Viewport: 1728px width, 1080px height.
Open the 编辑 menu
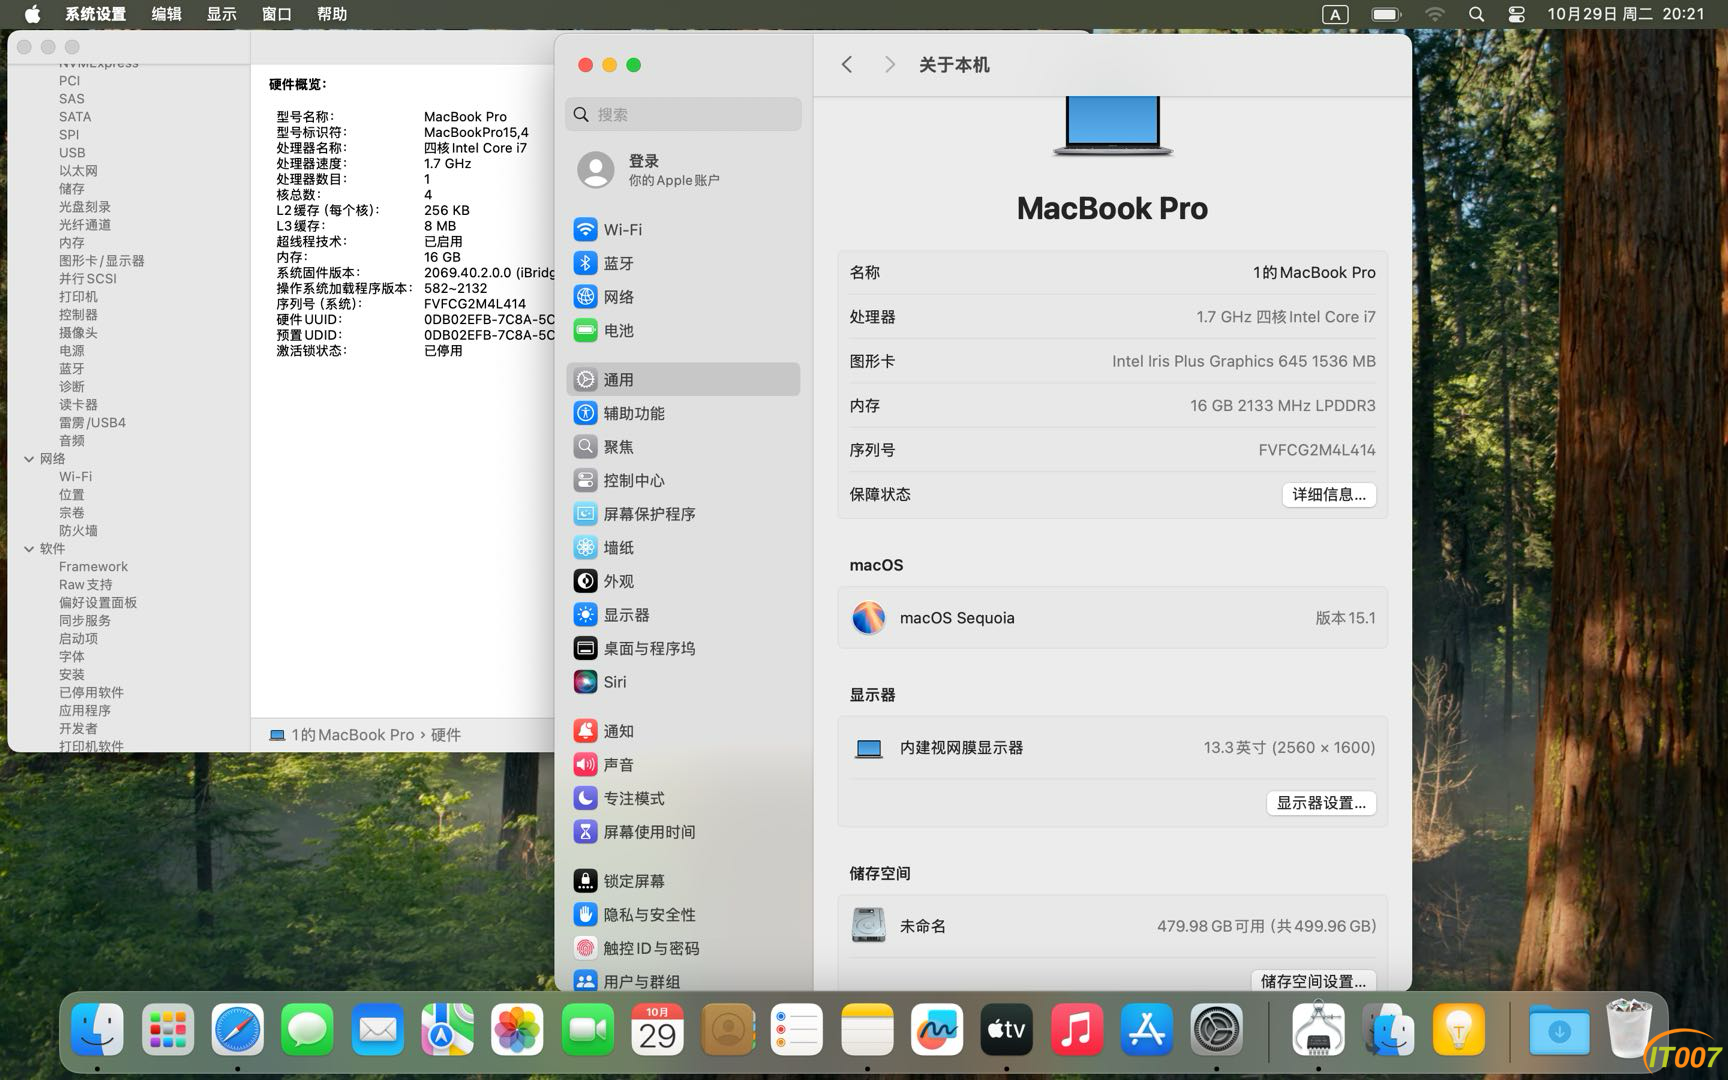(167, 14)
